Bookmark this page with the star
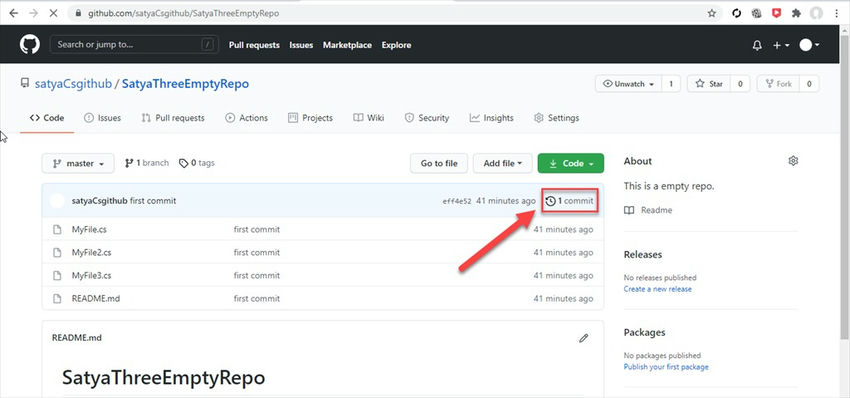 pyautogui.click(x=712, y=14)
